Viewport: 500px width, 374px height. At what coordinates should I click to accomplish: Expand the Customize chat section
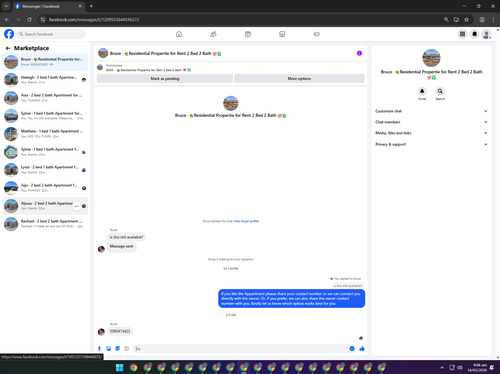click(x=431, y=111)
